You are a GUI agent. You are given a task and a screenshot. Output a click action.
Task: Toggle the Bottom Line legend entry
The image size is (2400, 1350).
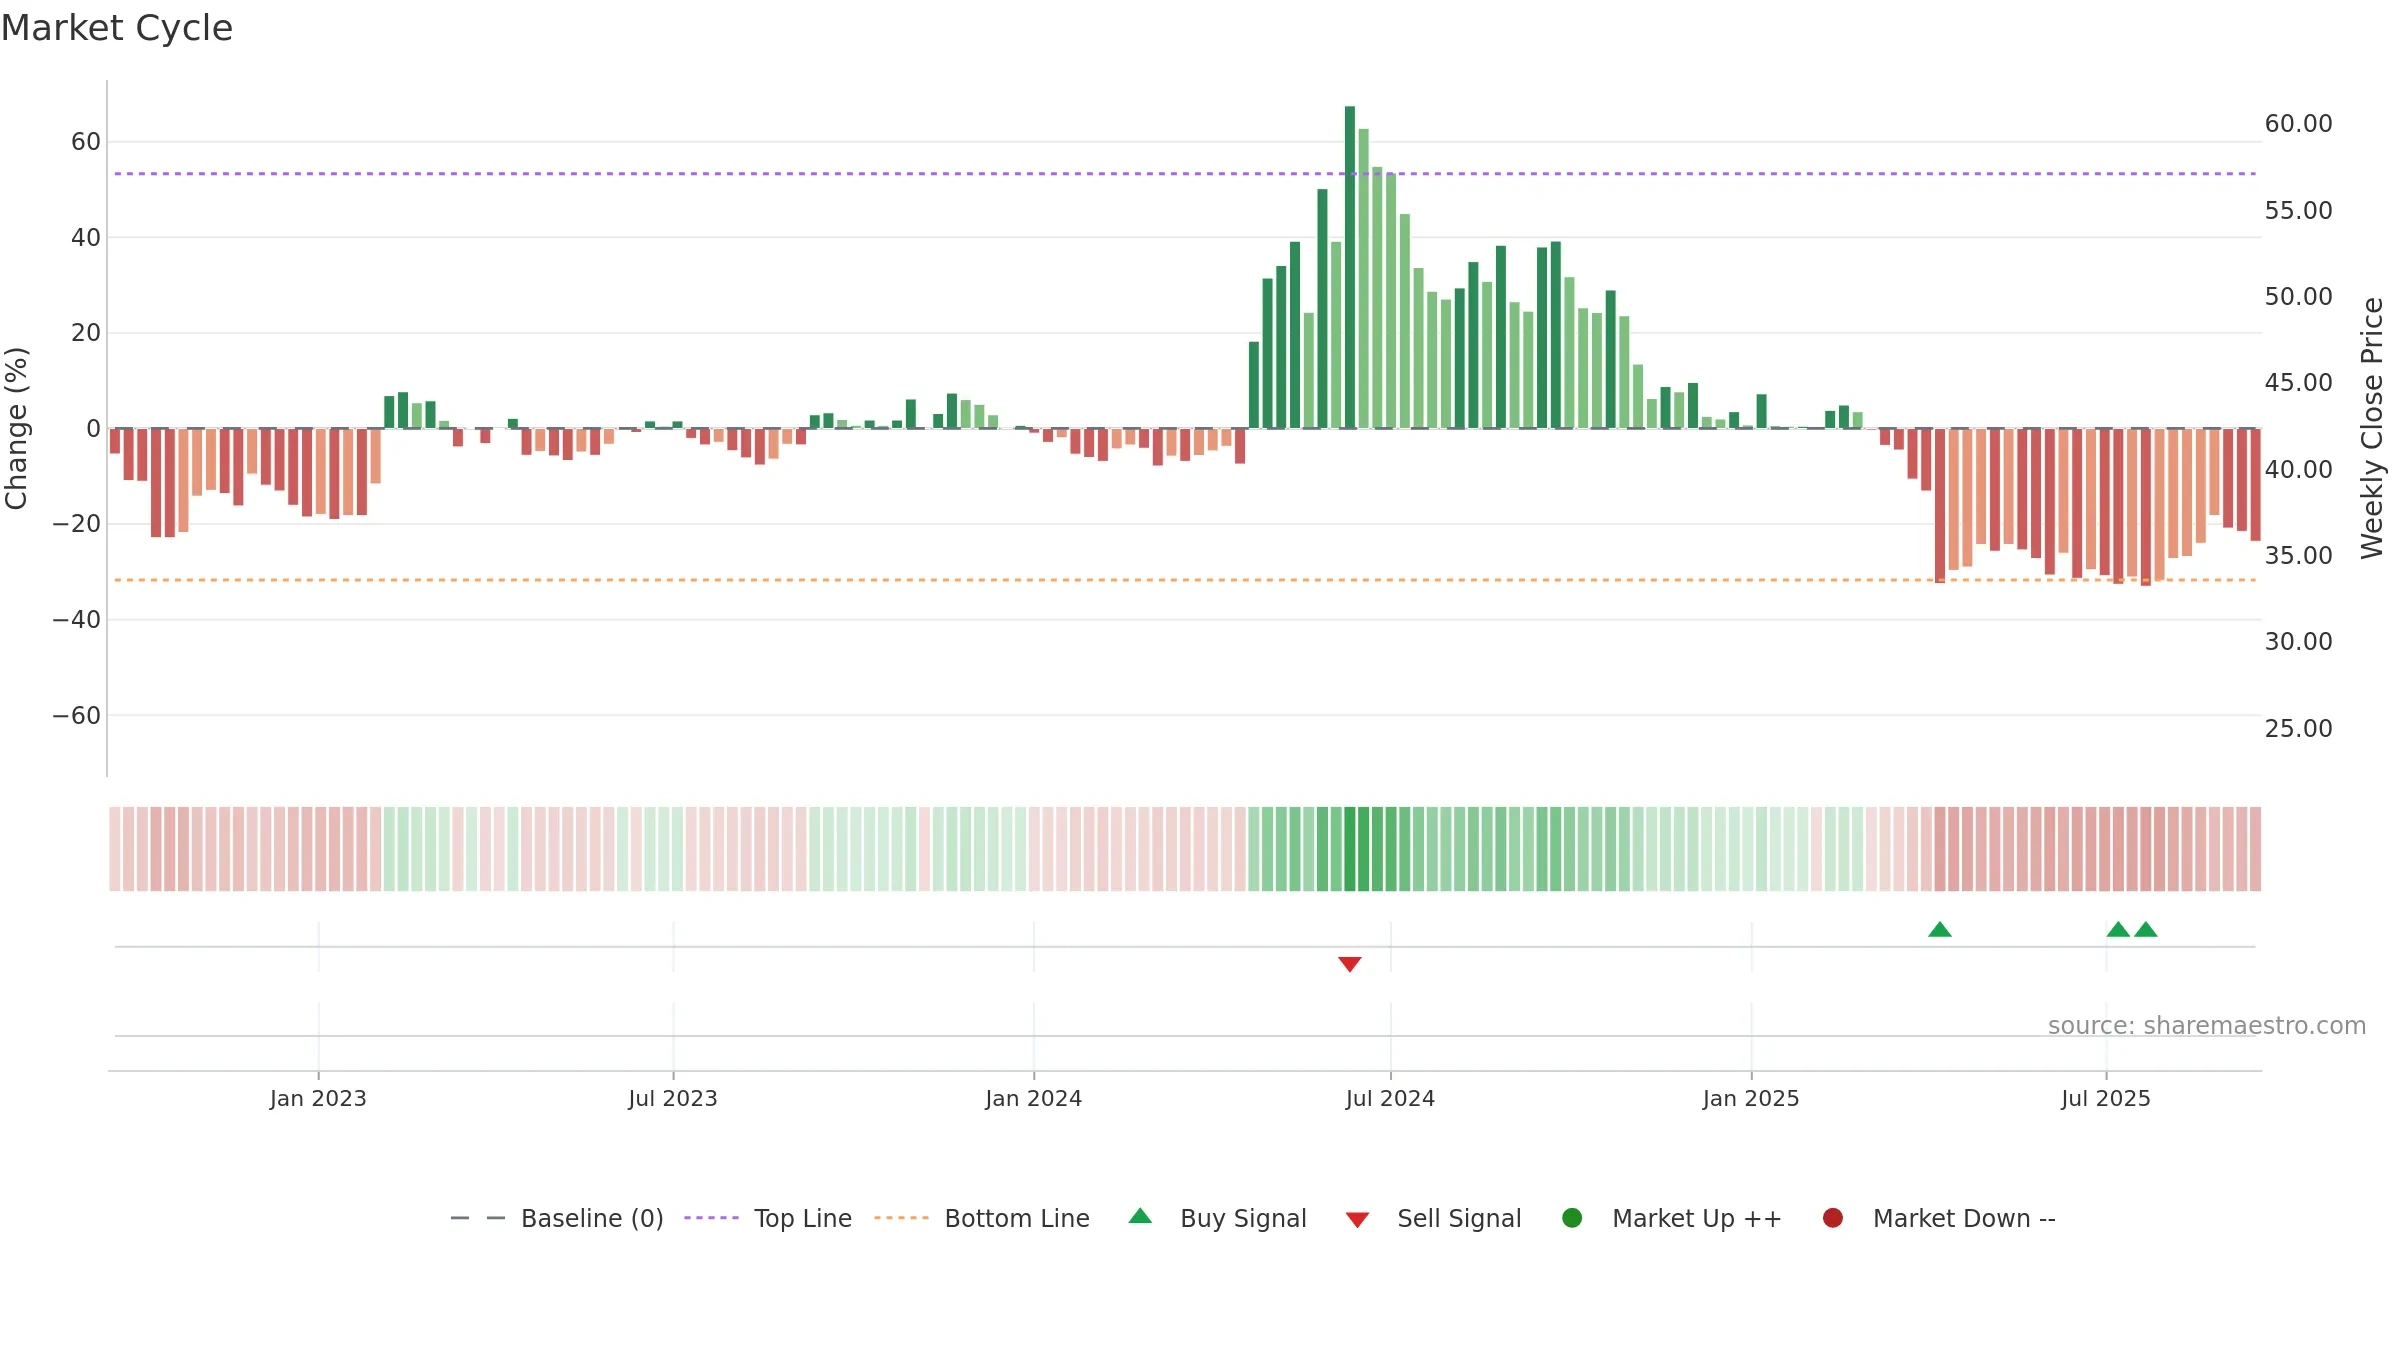coord(982,1218)
